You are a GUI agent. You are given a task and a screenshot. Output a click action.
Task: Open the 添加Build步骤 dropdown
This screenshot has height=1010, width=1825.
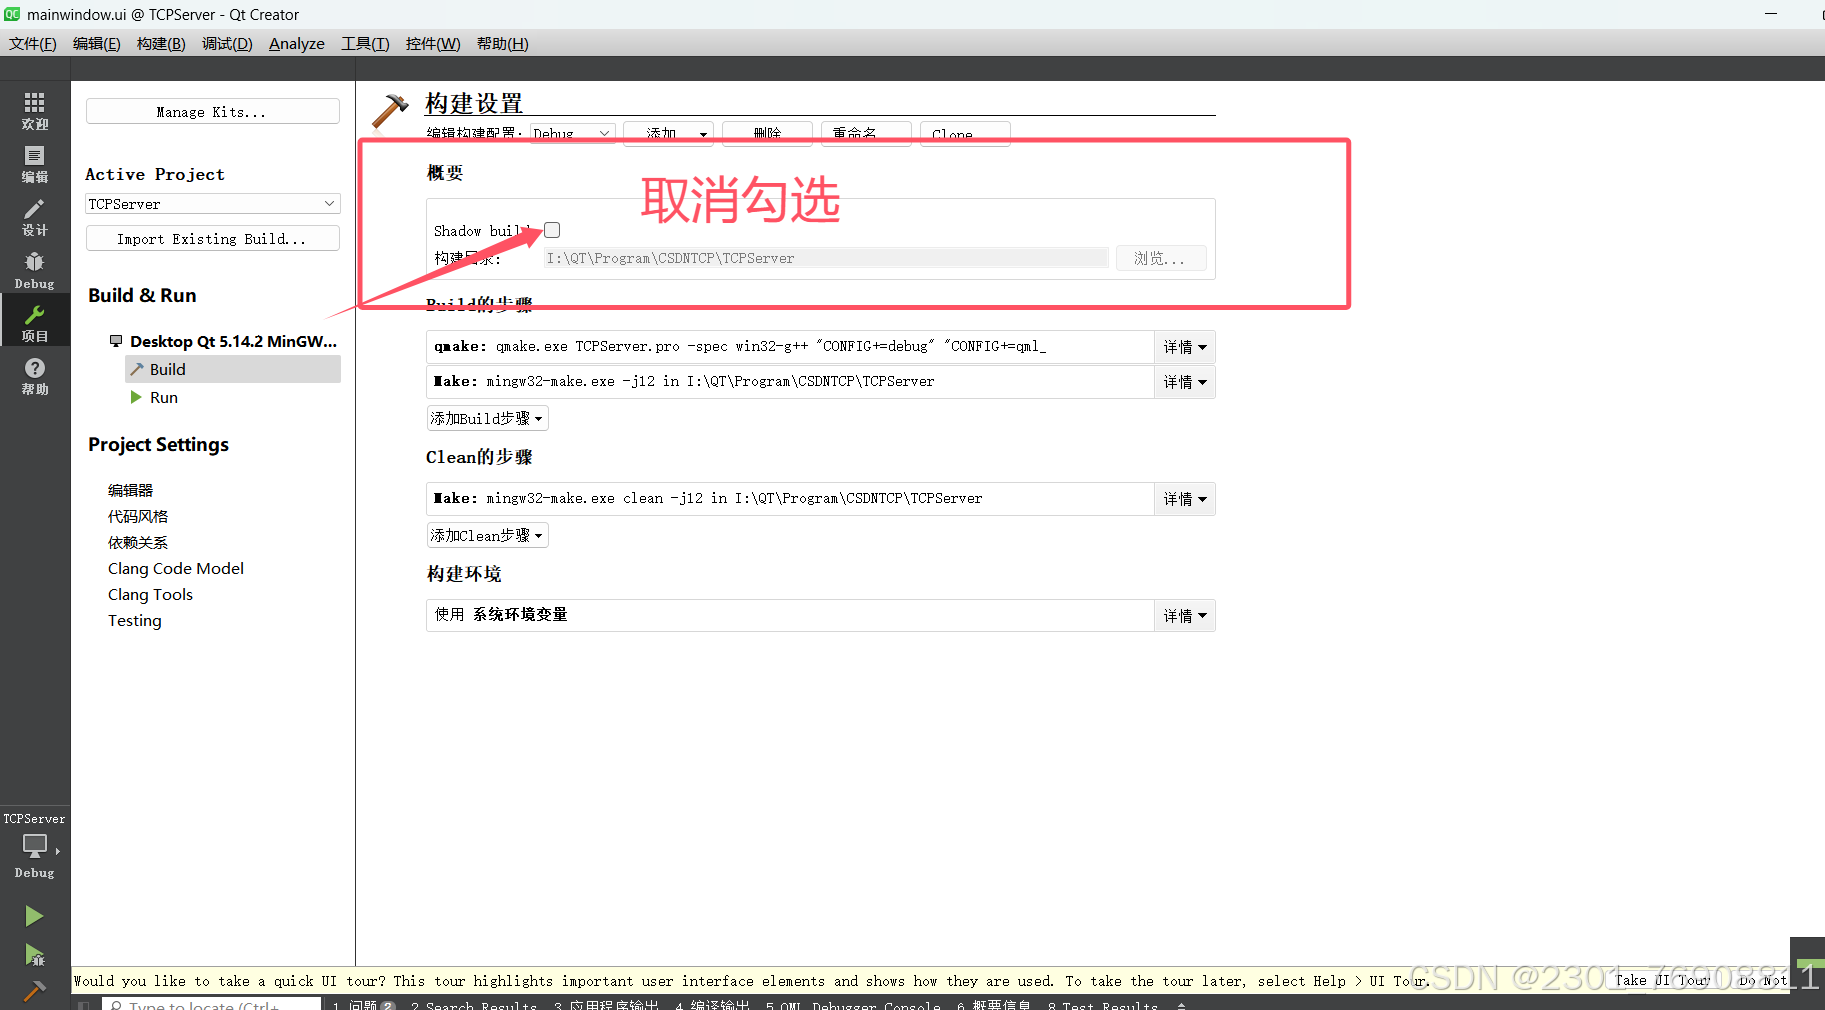[x=487, y=418]
